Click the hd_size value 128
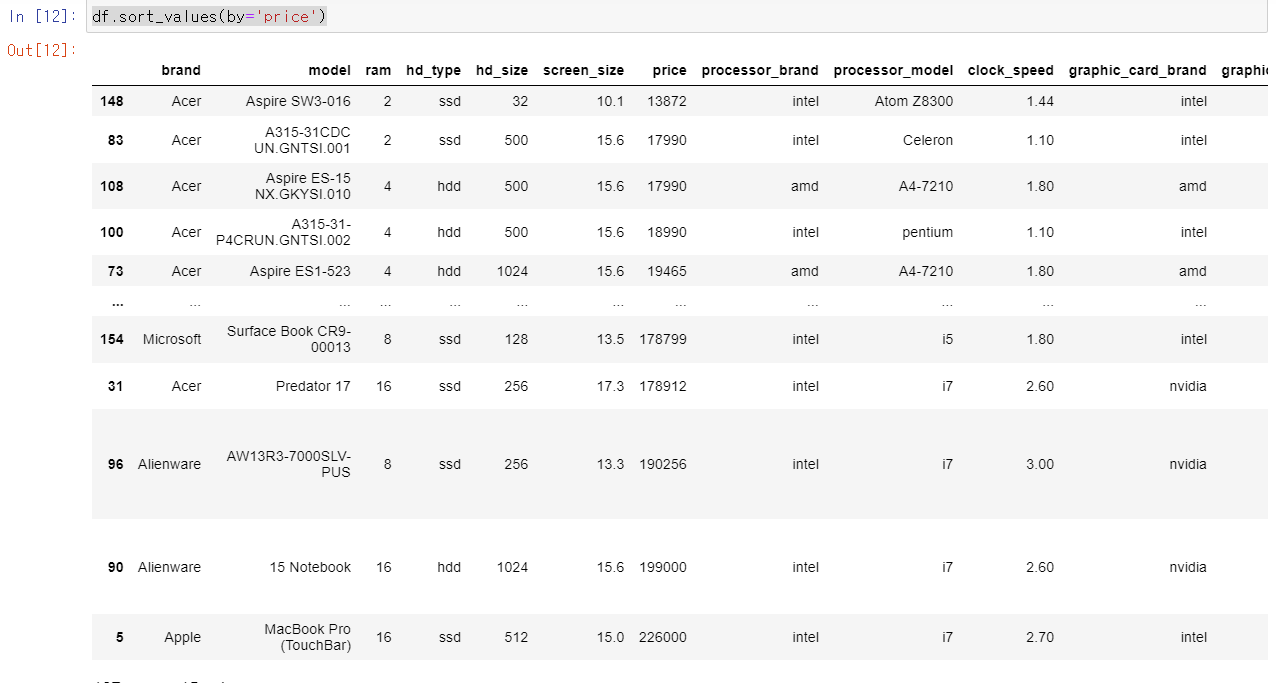 pyautogui.click(x=516, y=339)
